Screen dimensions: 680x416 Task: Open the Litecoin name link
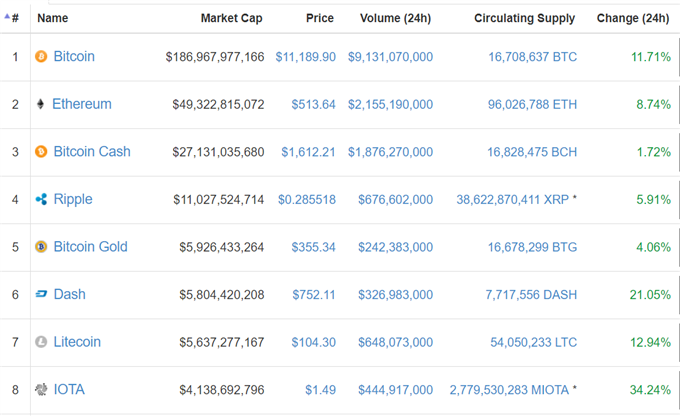(x=77, y=342)
